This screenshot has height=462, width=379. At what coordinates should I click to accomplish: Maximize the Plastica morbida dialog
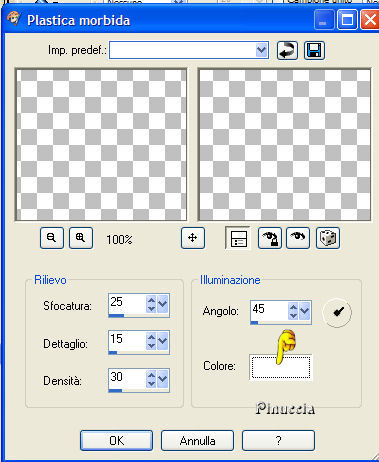(x=347, y=20)
